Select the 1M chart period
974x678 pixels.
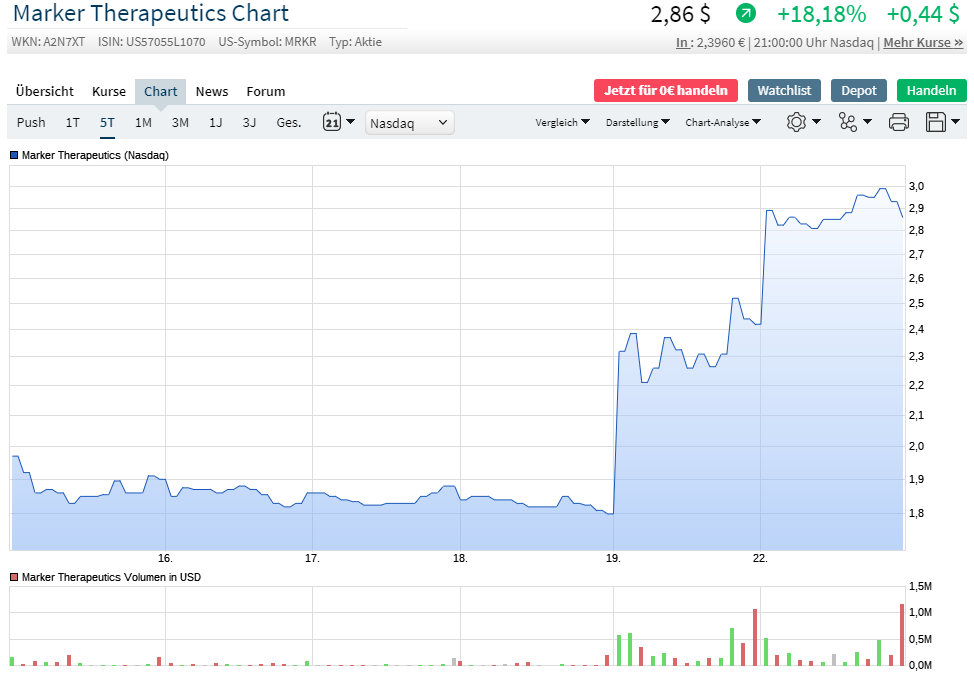point(142,121)
